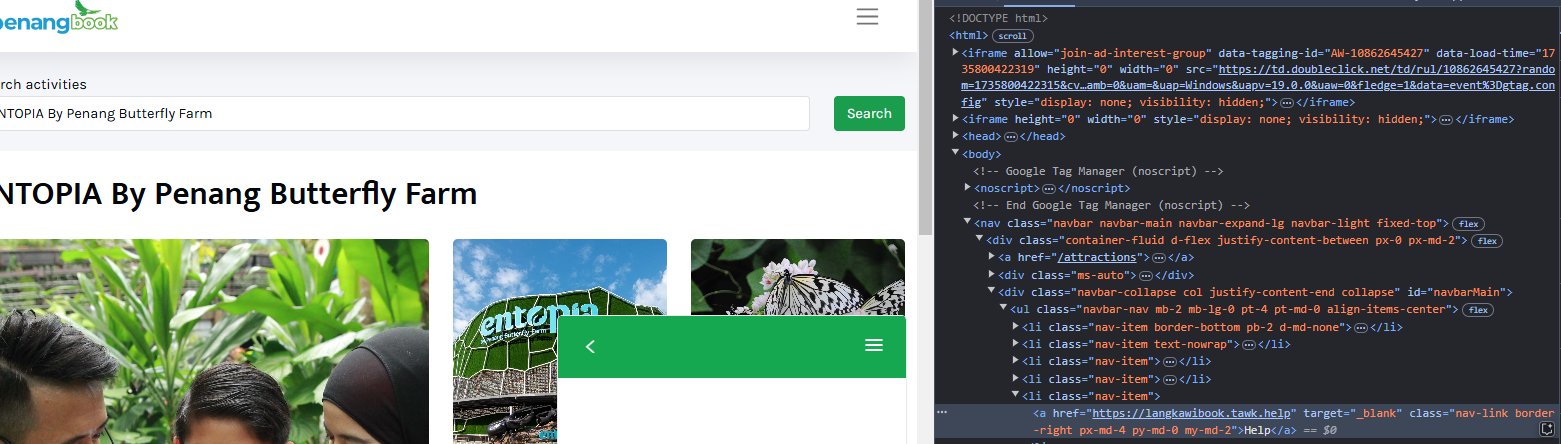Collapse the body element node
The width and height of the screenshot is (1561, 444).
click(x=955, y=154)
